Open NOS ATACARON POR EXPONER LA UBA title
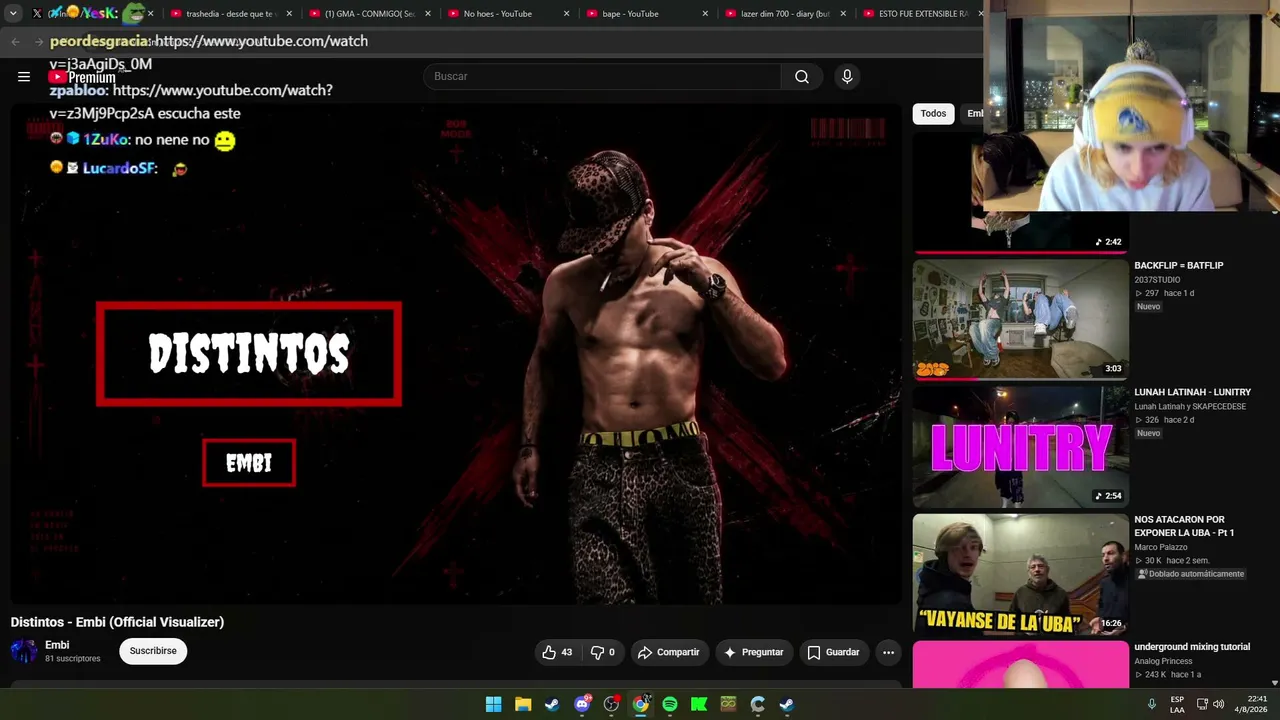The height and width of the screenshot is (720, 1280). tap(1184, 526)
